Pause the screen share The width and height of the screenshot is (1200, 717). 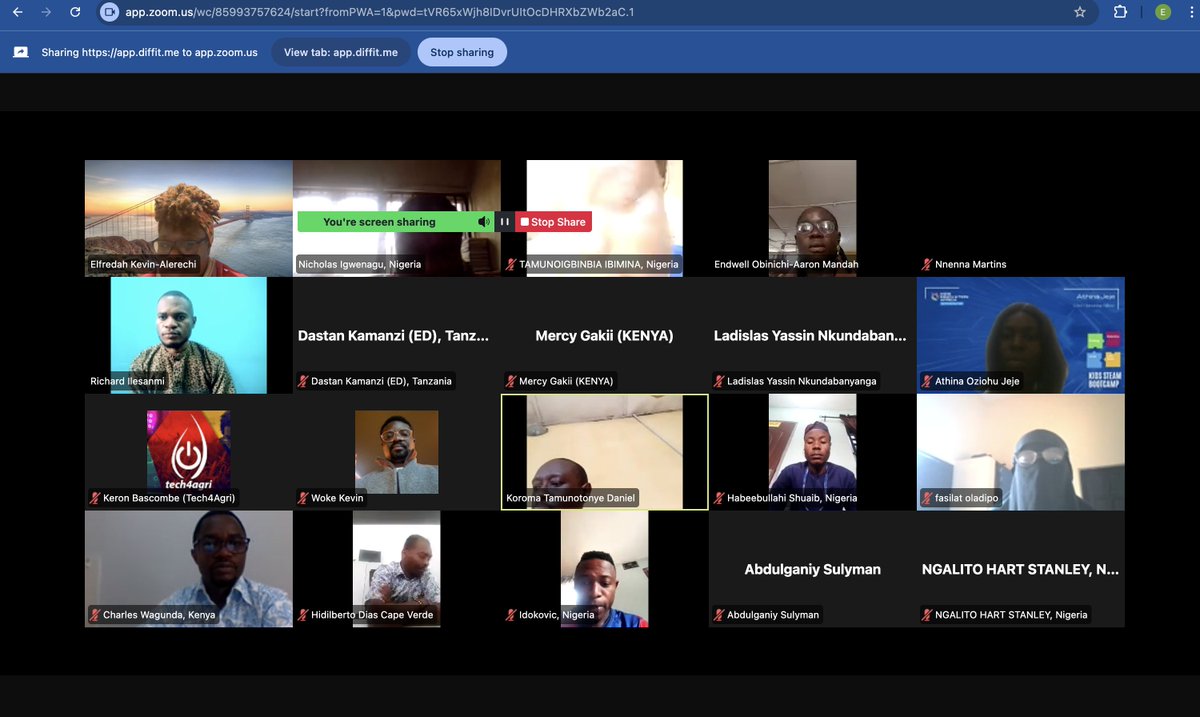504,222
